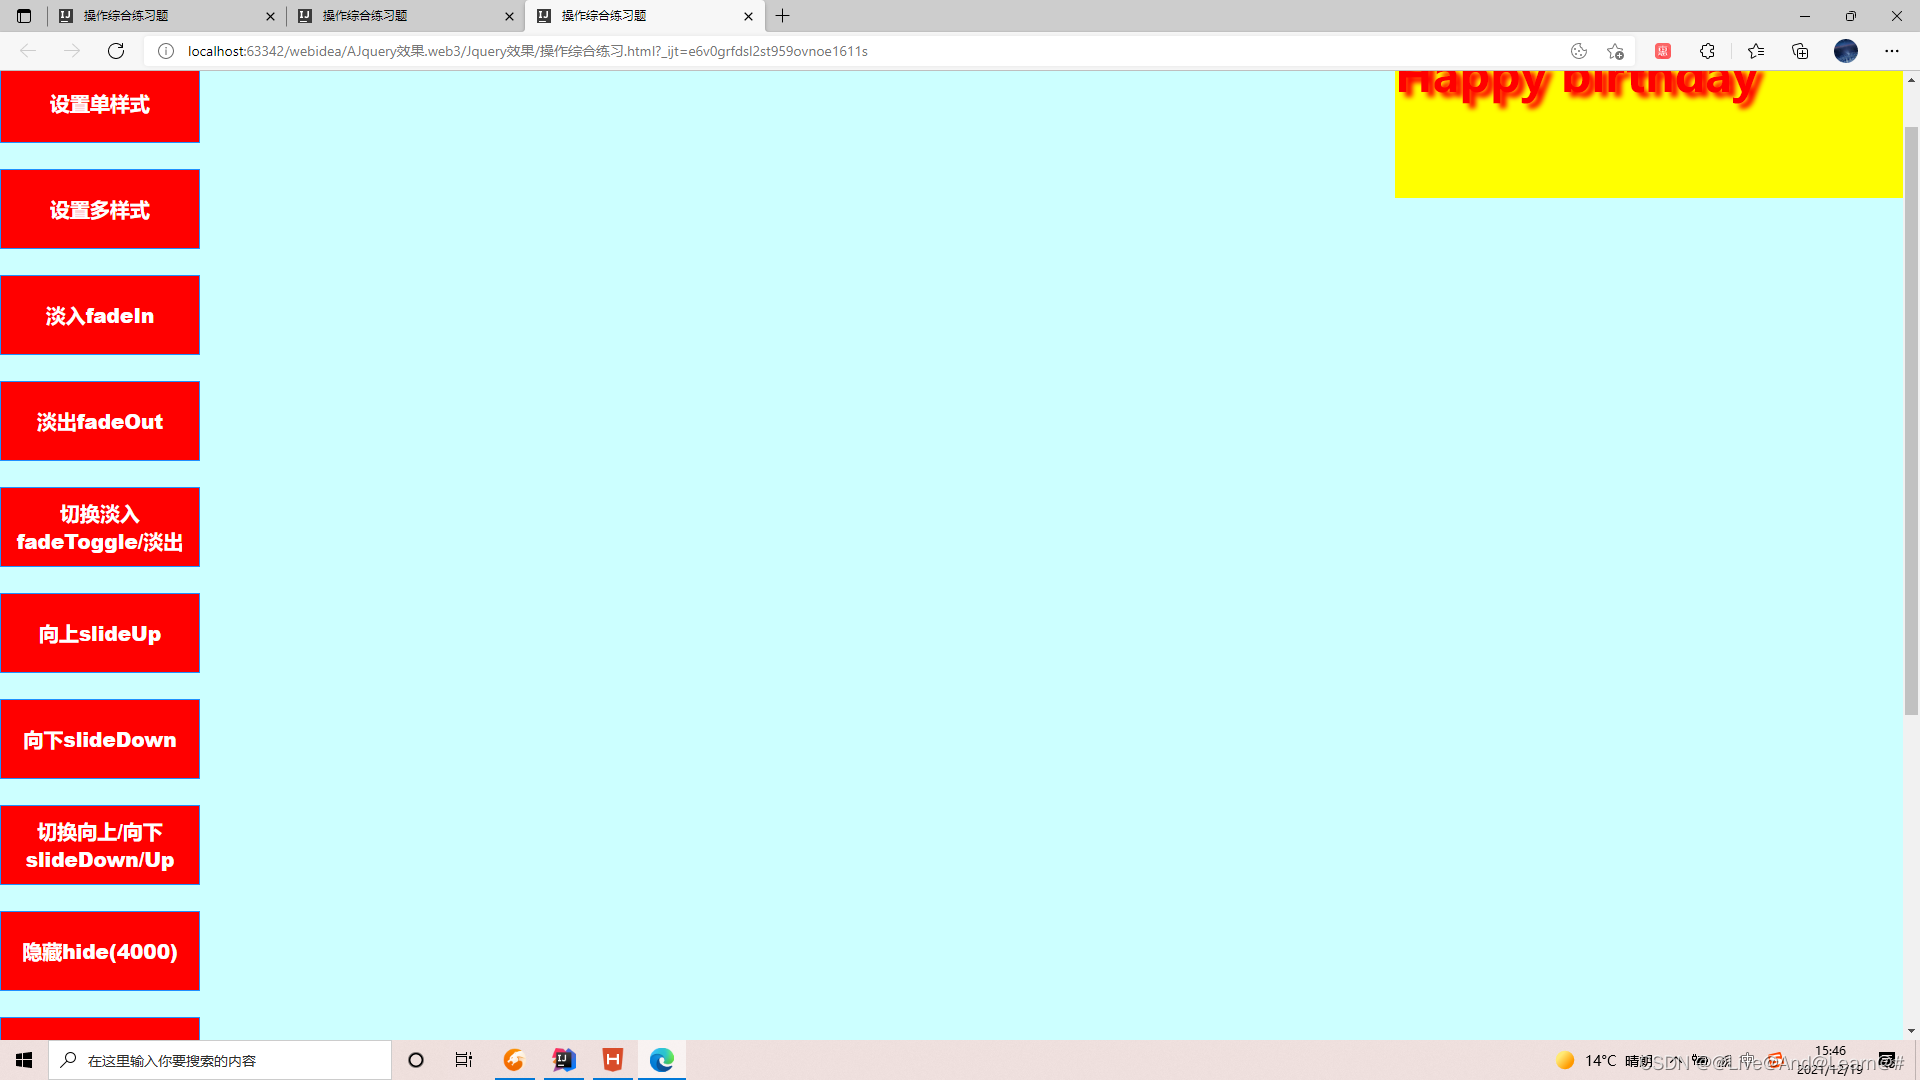Click the scrollbar down arrow

pyautogui.click(x=1911, y=1031)
